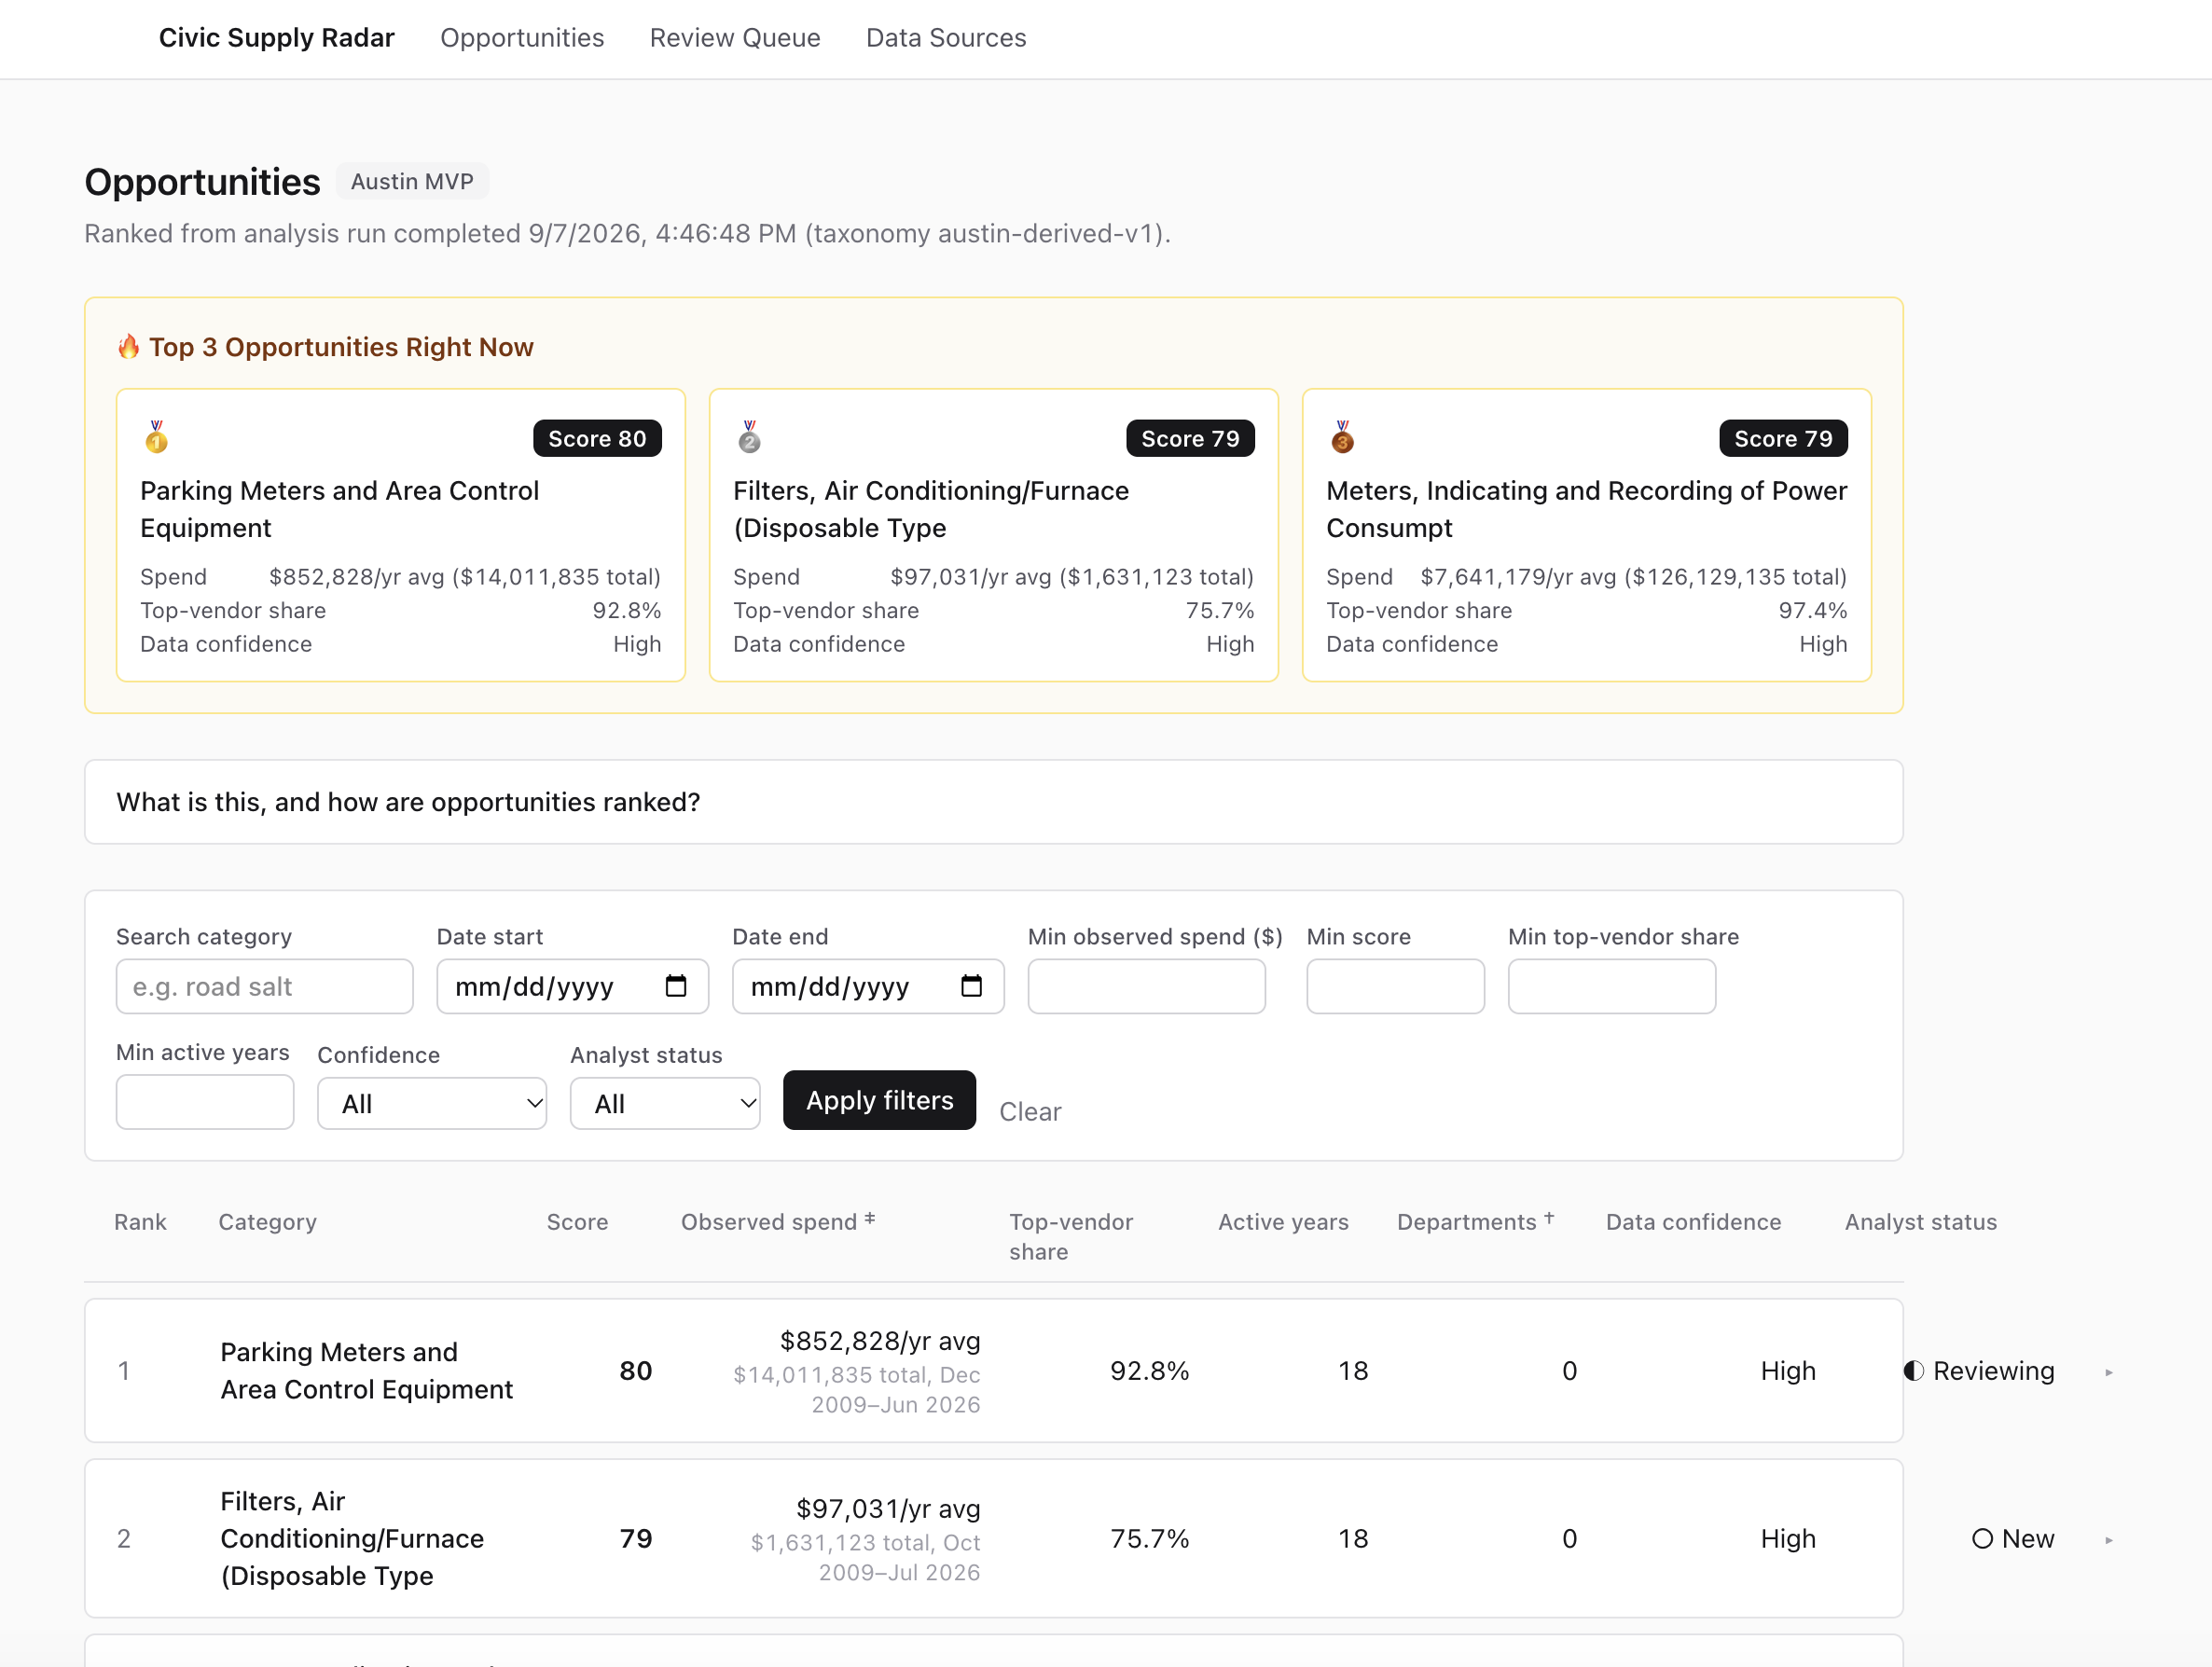Select the Parking Meters table row category name
This screenshot has width=2212, height=1667.
tap(366, 1371)
